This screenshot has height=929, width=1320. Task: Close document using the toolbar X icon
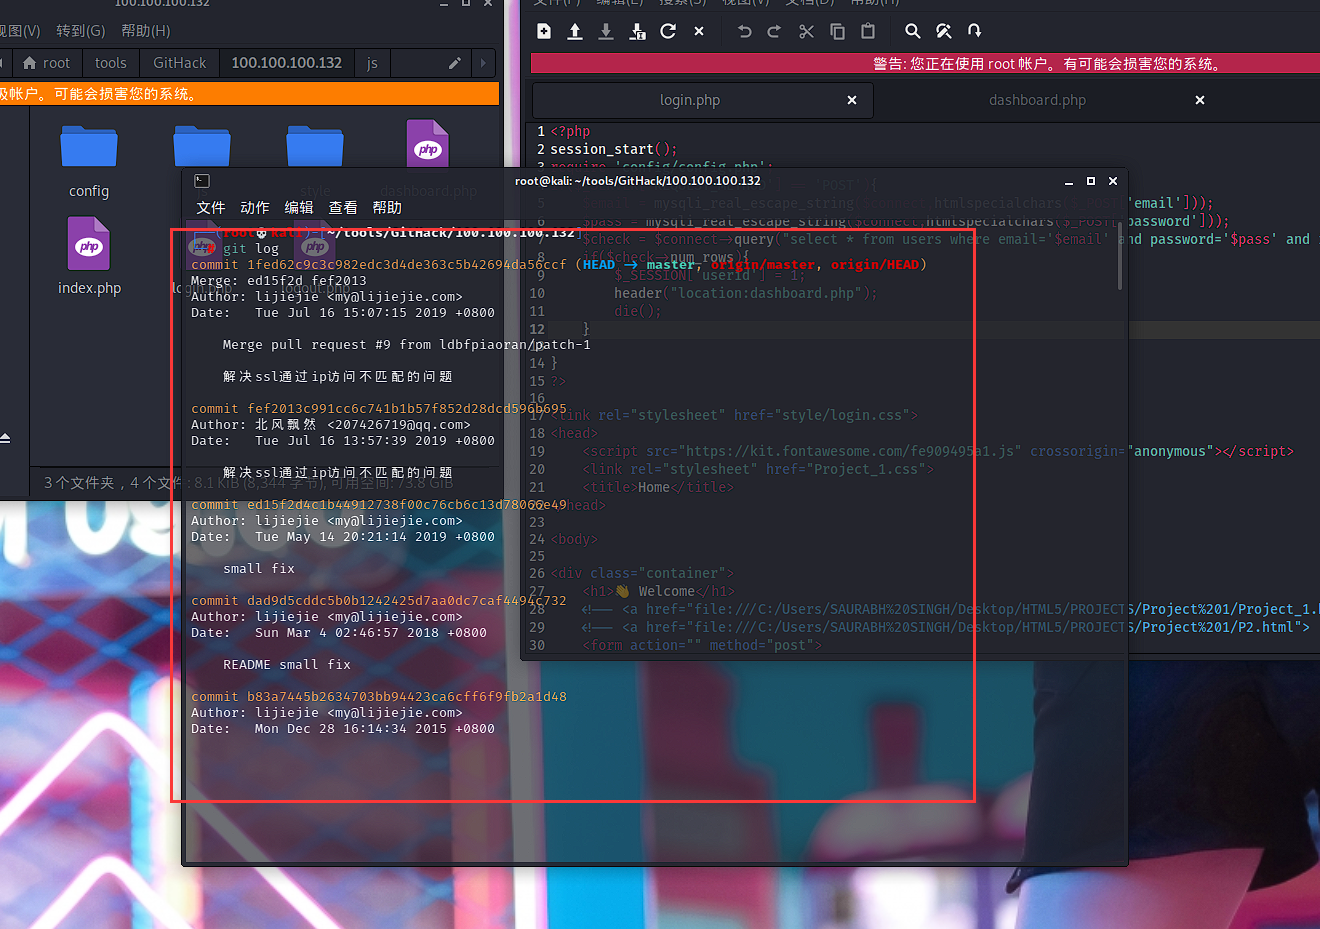click(x=699, y=31)
